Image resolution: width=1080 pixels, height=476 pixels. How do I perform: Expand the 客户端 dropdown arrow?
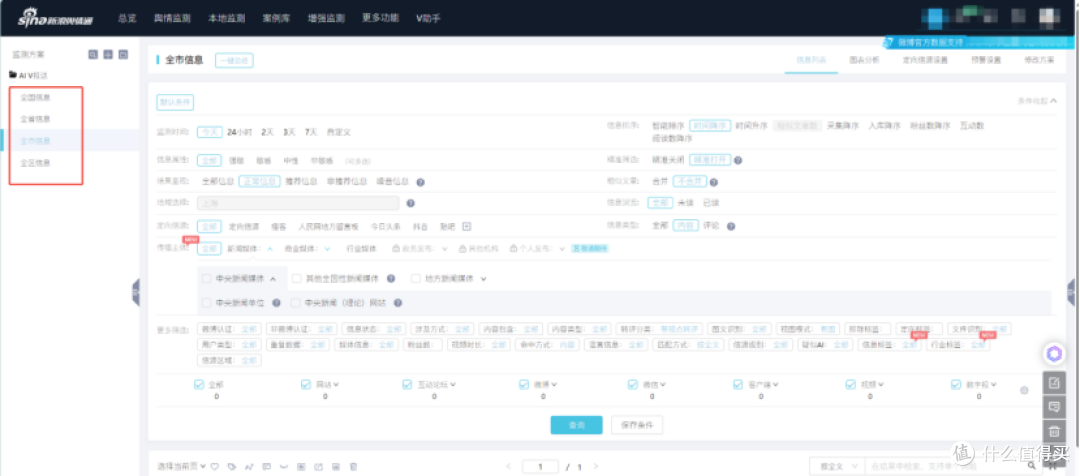coord(775,384)
